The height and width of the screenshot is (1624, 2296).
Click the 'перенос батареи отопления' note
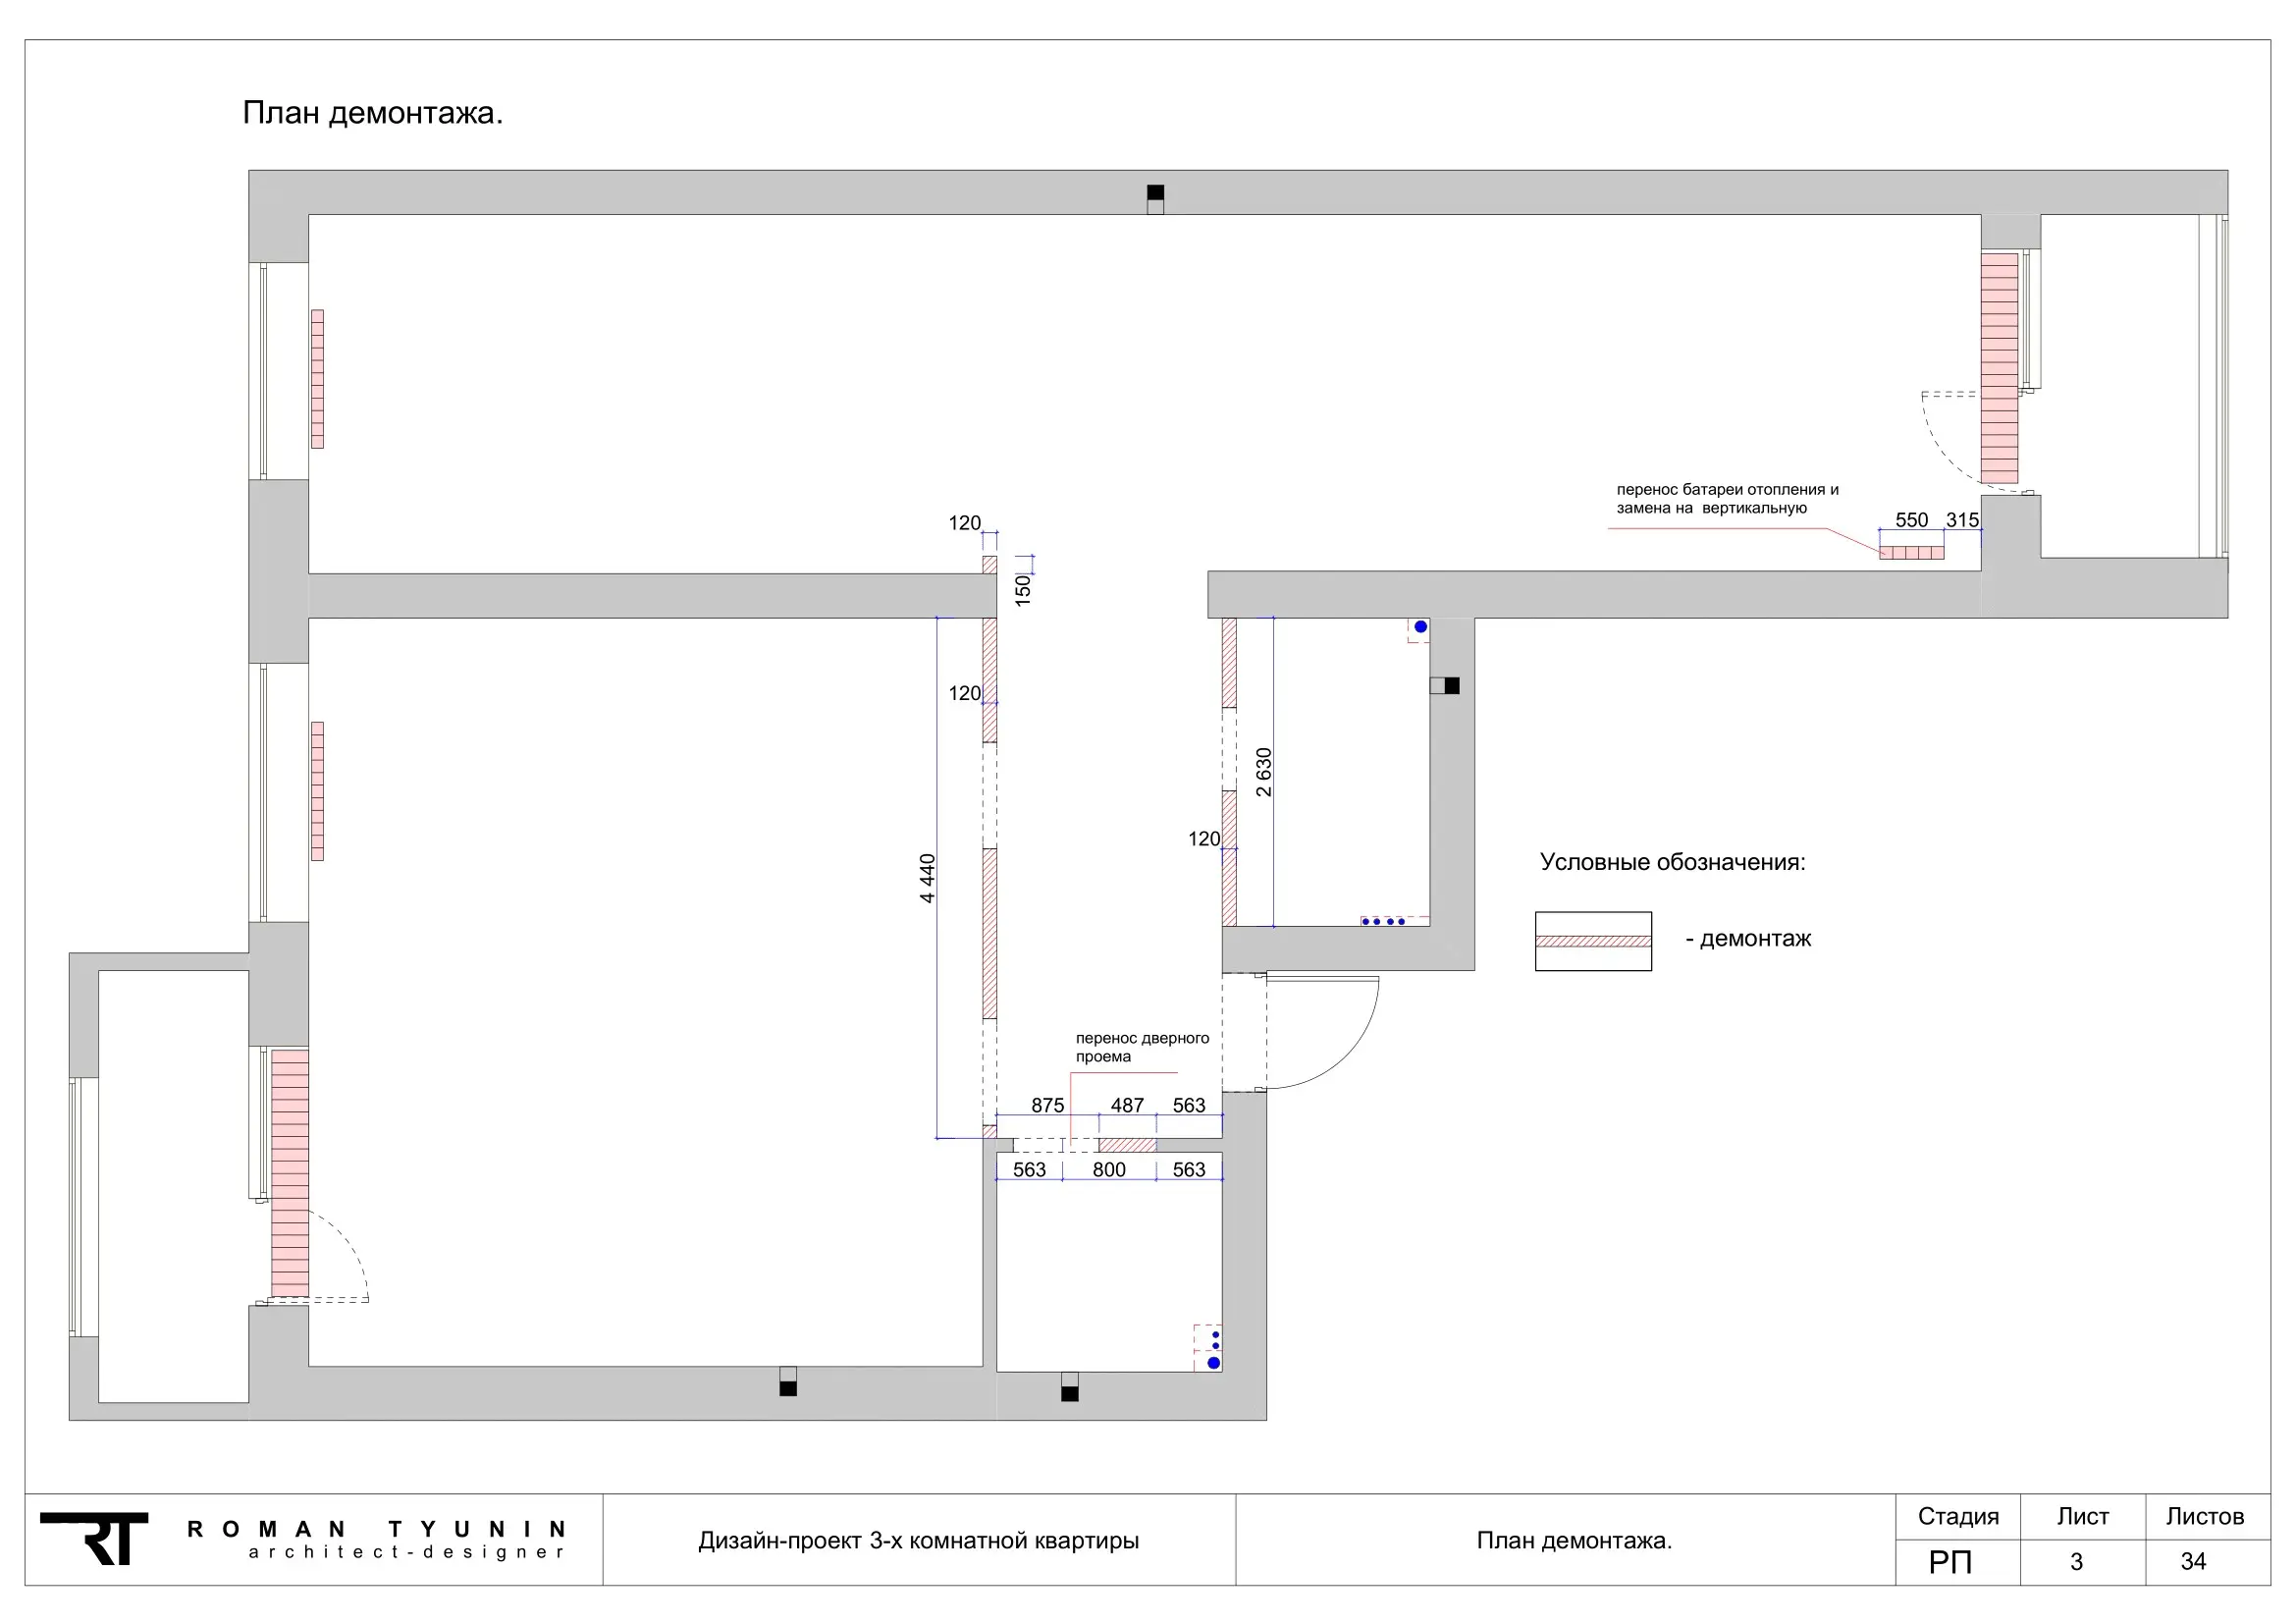pyautogui.click(x=1727, y=498)
